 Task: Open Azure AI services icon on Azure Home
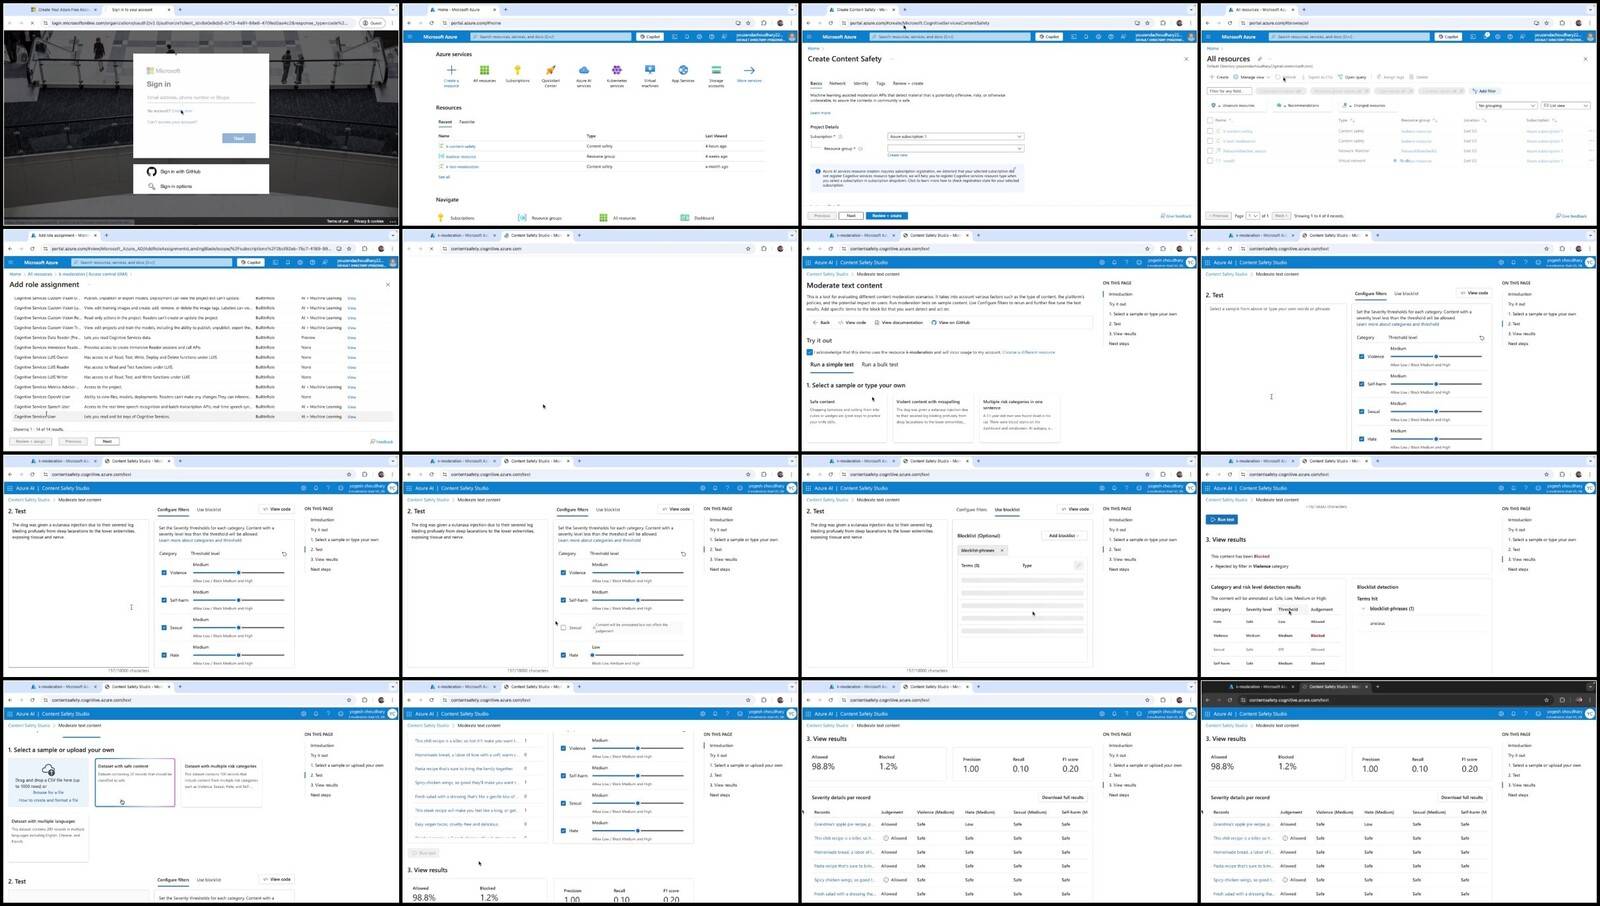583,70
